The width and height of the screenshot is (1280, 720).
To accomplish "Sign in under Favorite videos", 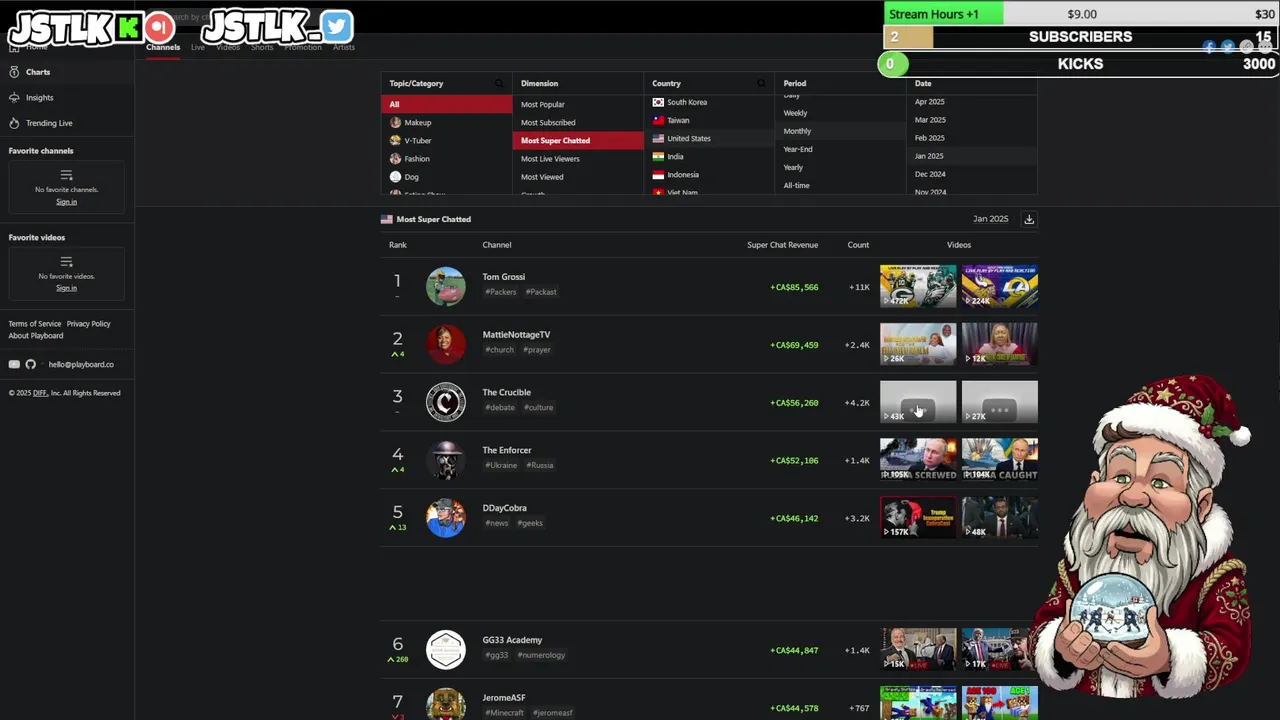I will 66,288.
